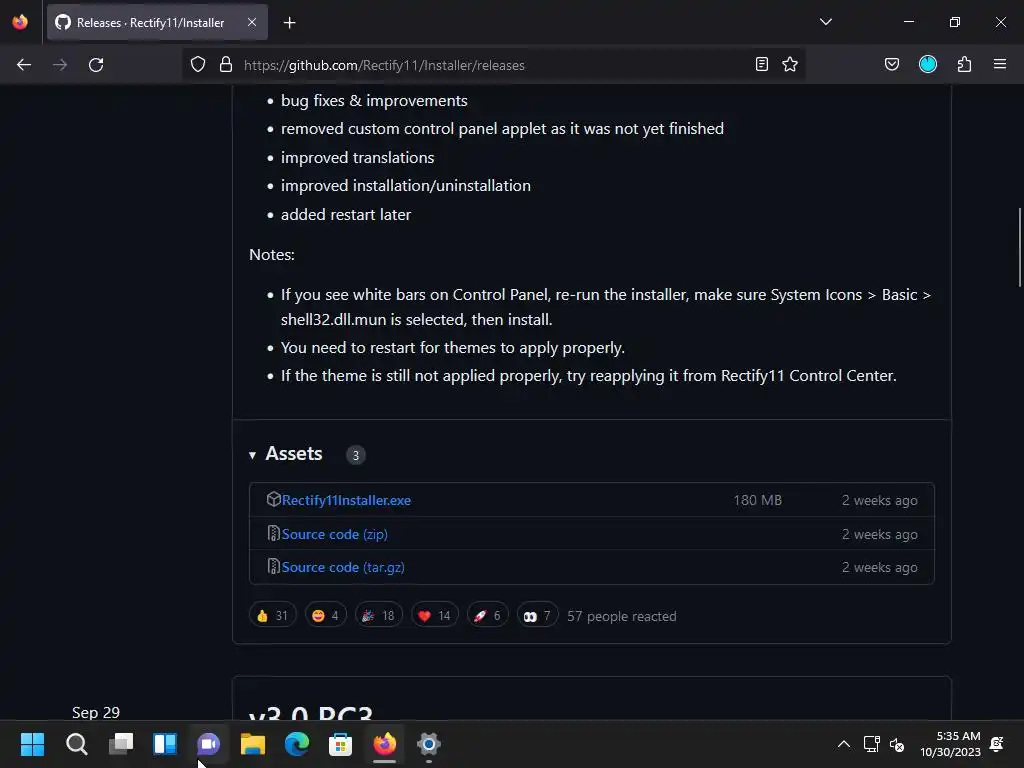Screen dimensions: 1024x768
Task: Open the Pocket save icon
Action: tap(891, 65)
